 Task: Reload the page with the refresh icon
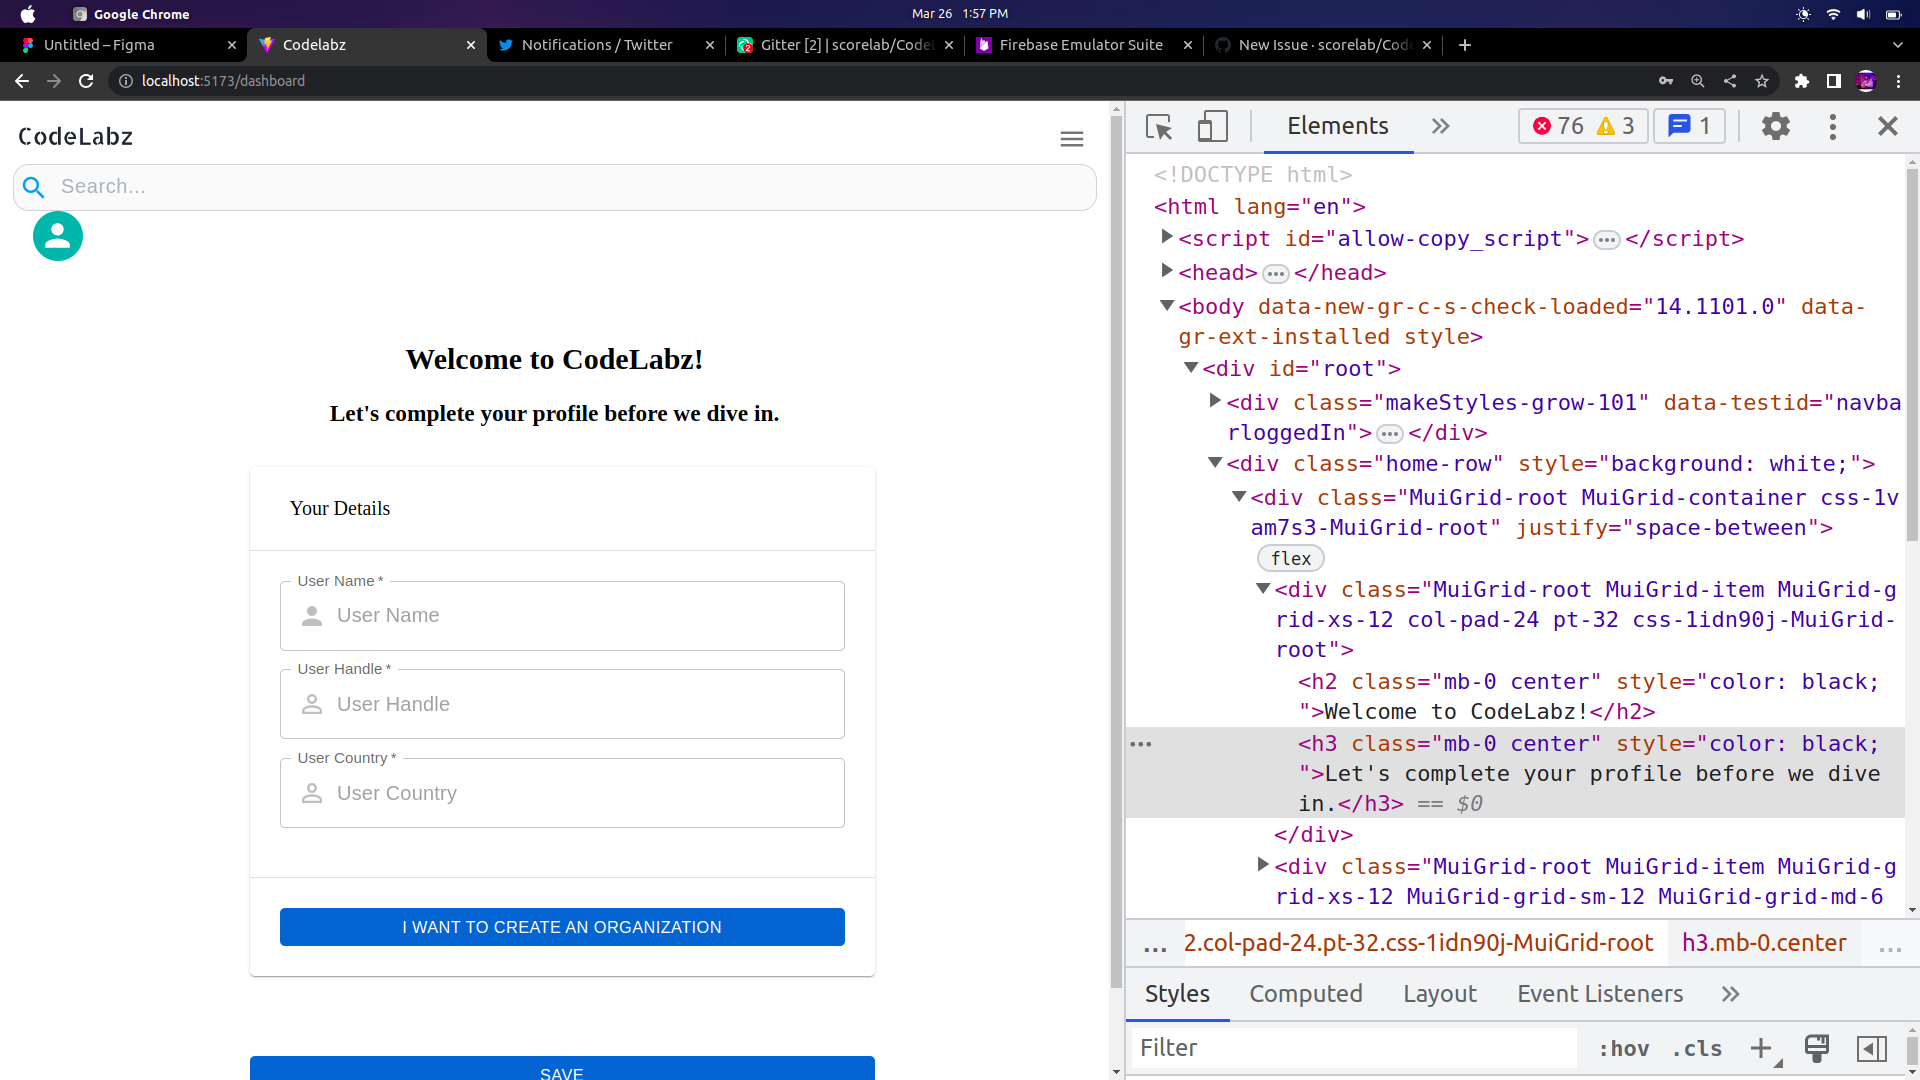[x=86, y=81]
